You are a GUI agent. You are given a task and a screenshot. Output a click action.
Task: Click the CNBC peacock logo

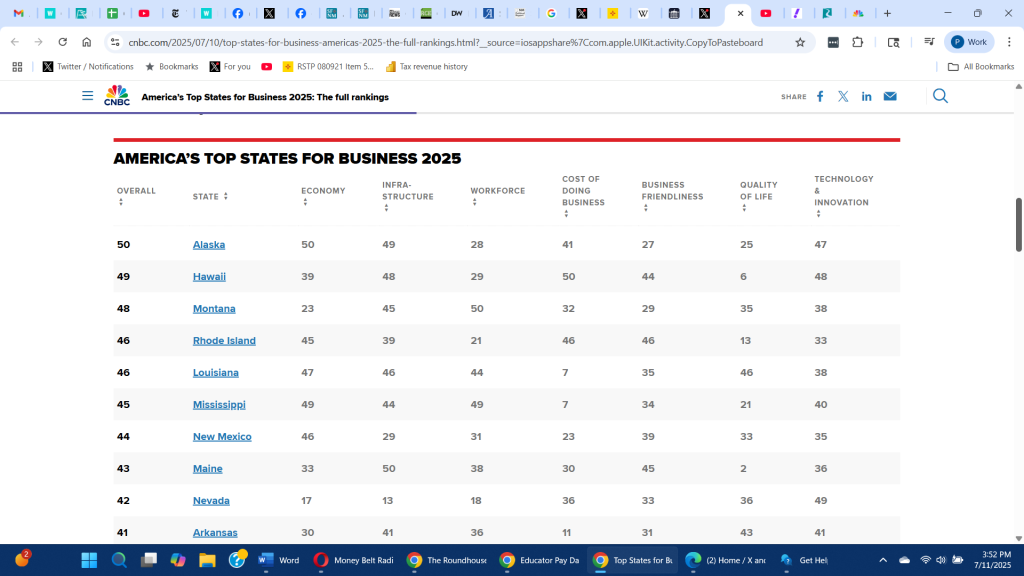click(x=117, y=96)
